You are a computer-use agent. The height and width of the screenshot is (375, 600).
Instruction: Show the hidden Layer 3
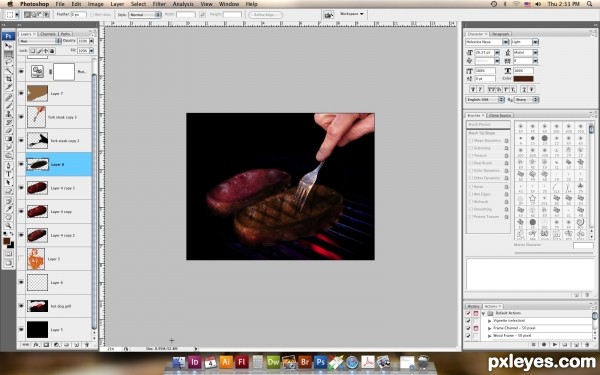tap(21, 259)
